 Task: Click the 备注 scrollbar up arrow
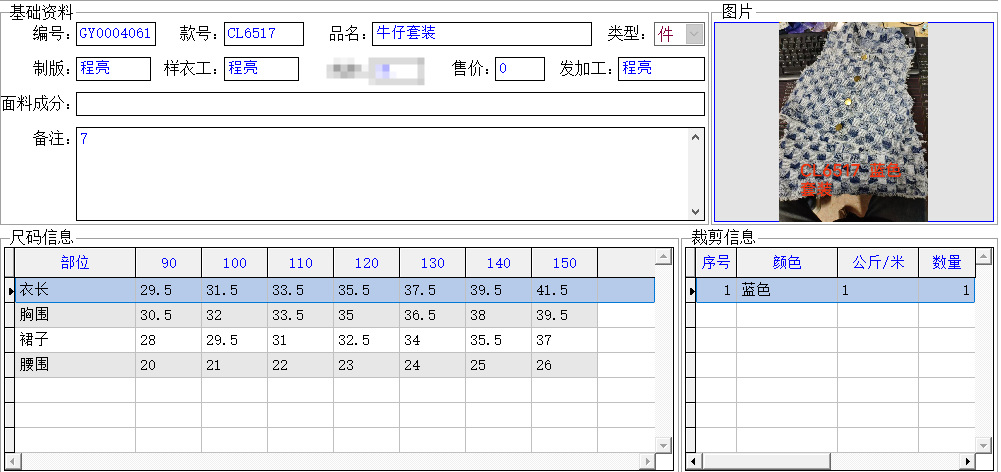696,136
